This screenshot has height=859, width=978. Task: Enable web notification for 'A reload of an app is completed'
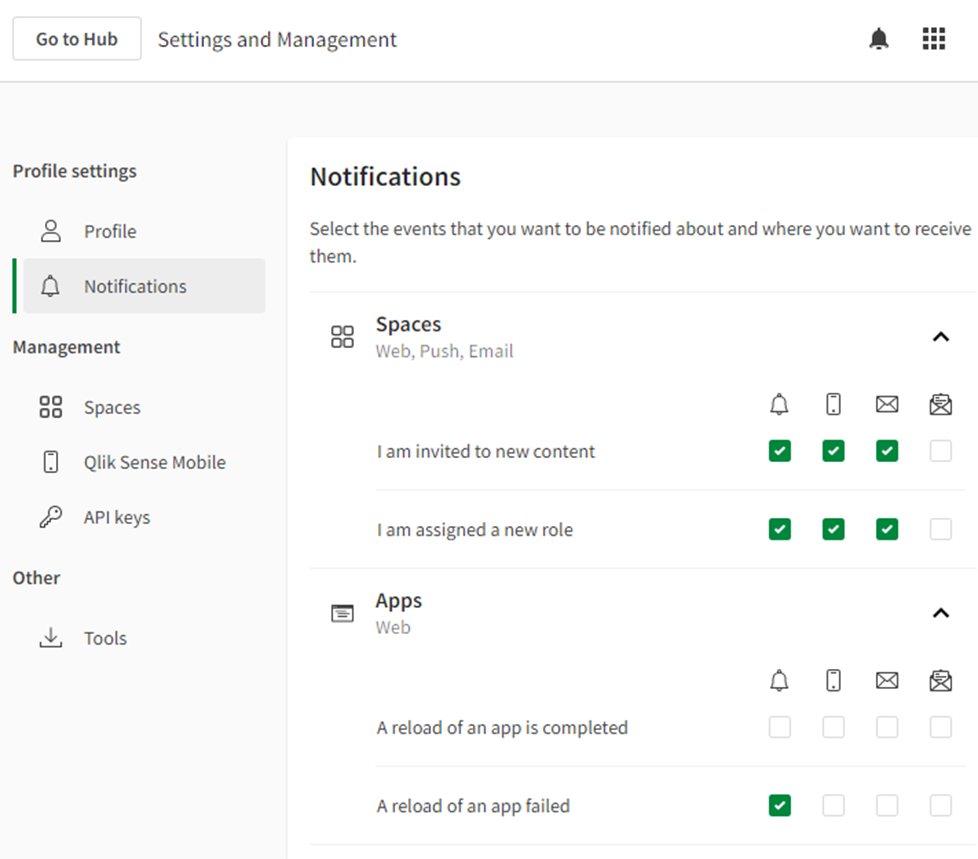tap(779, 727)
